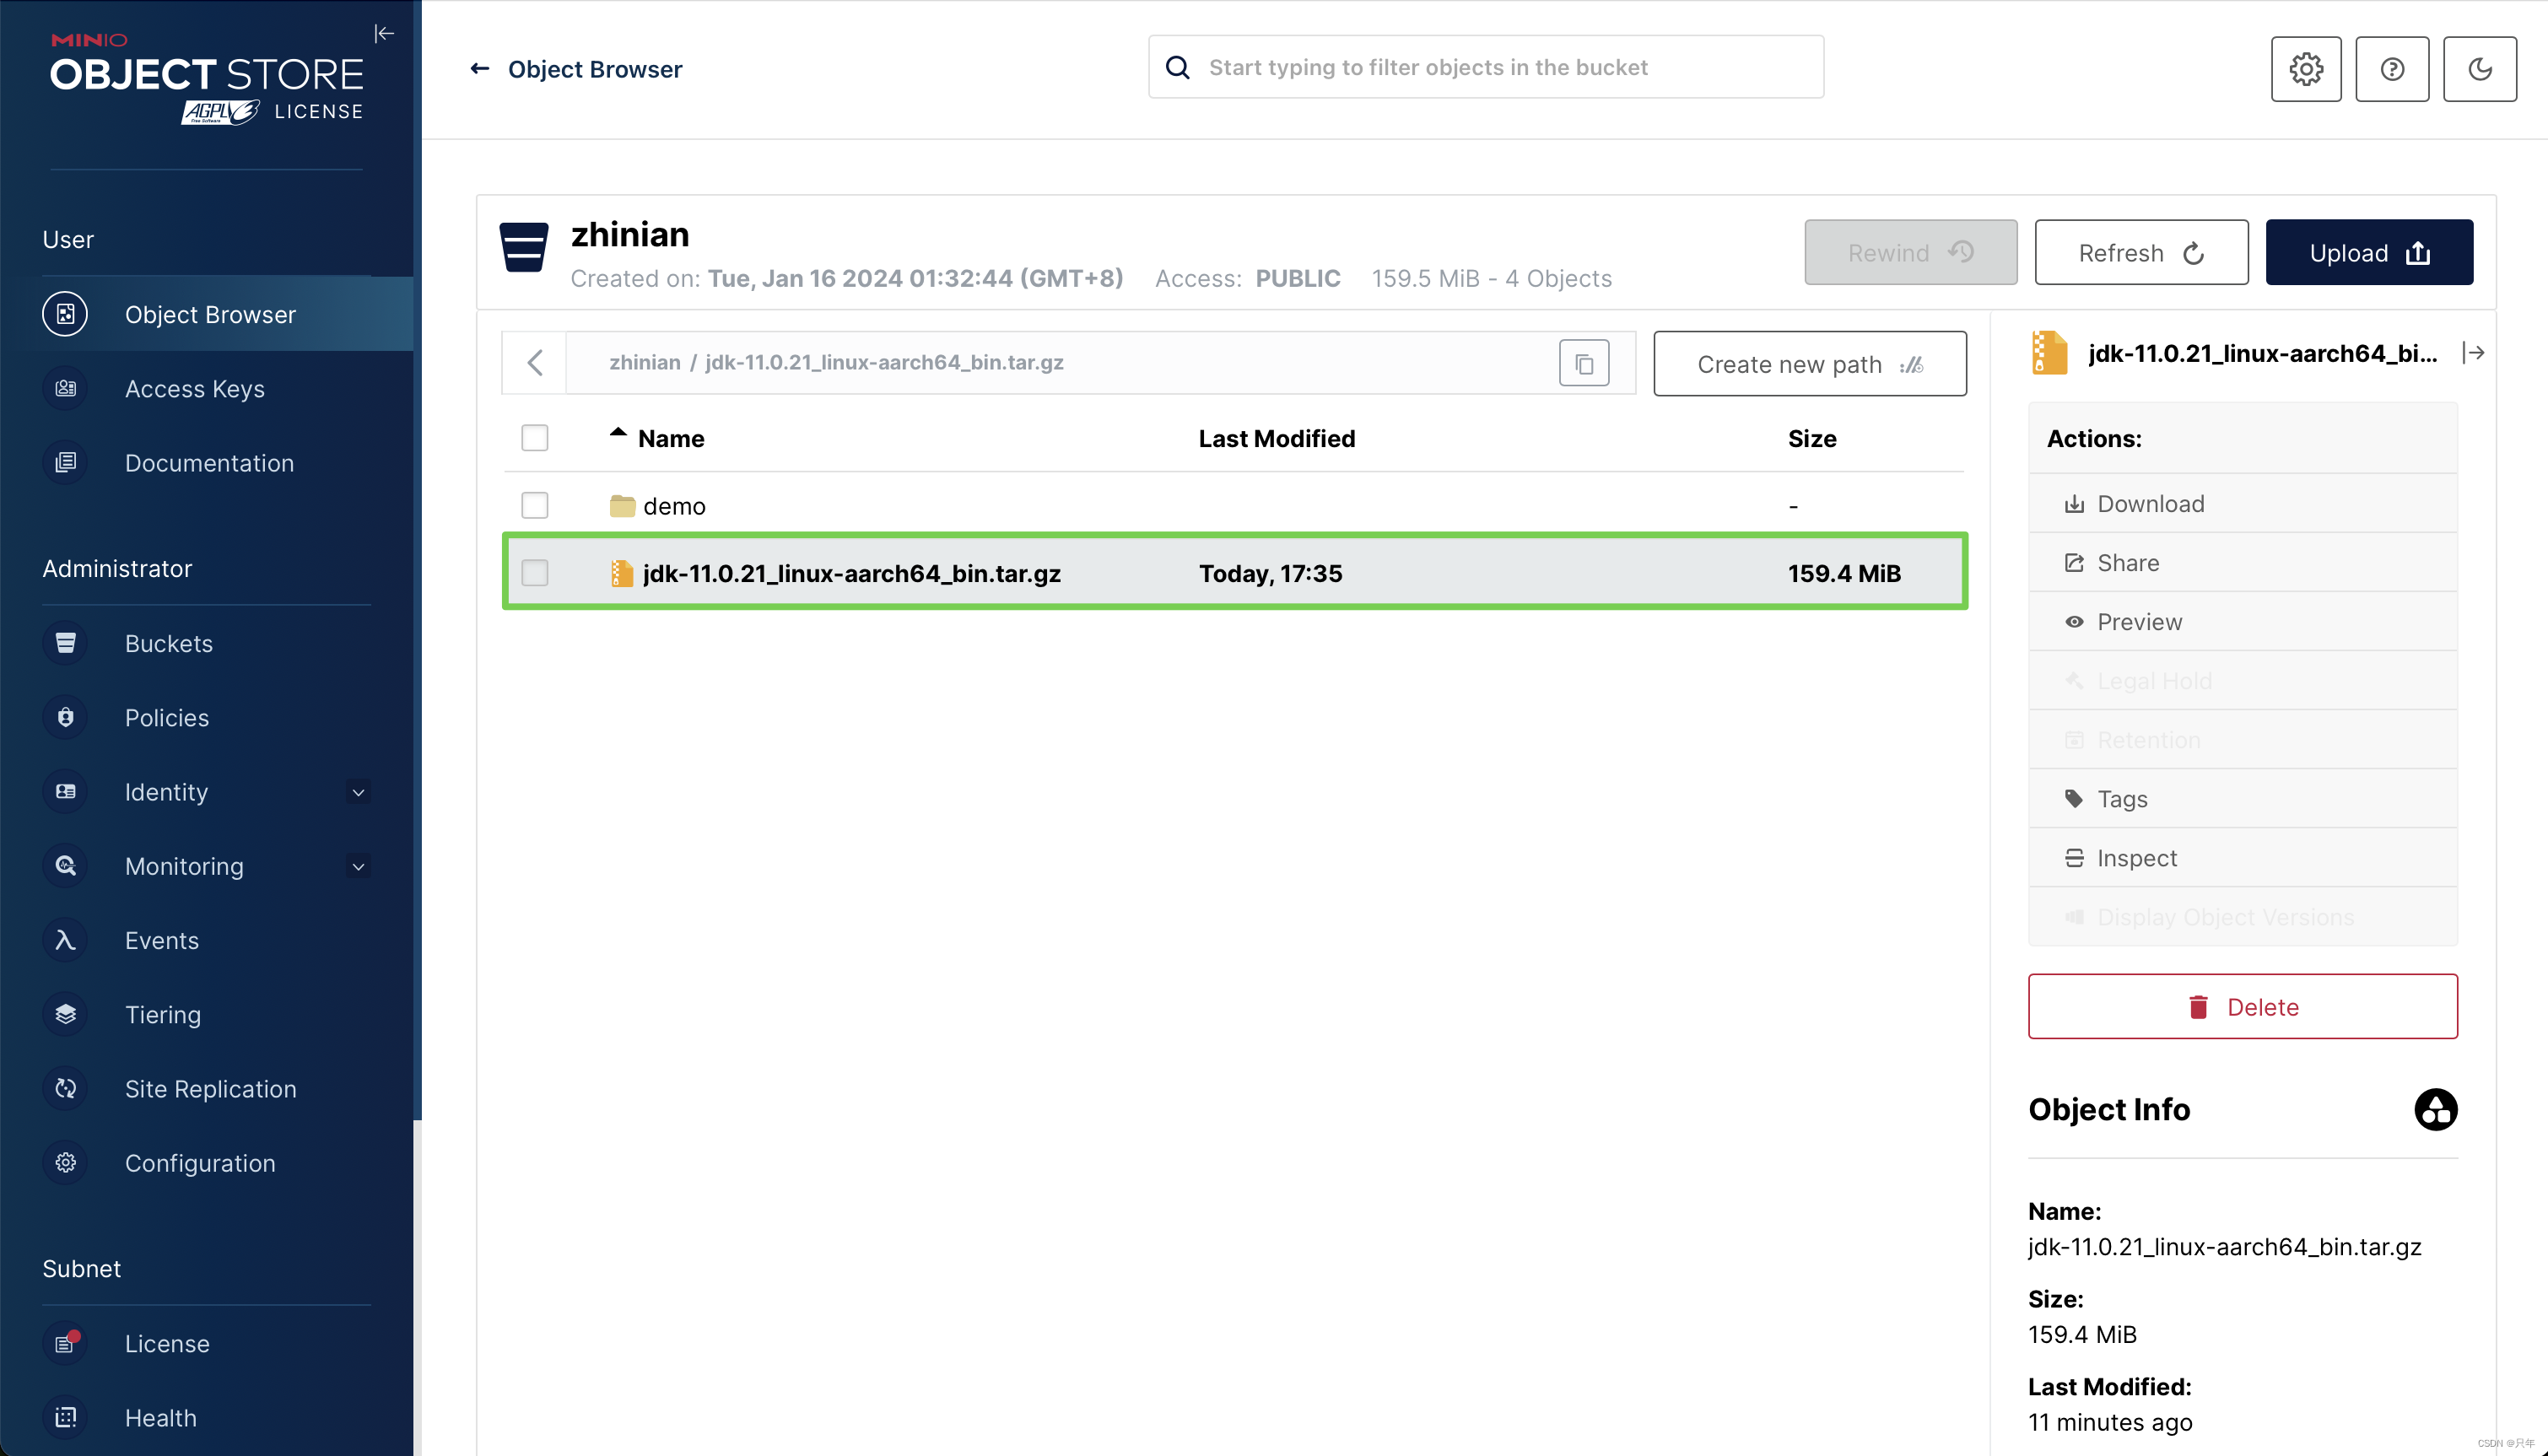The width and height of the screenshot is (2548, 1456).
Task: Click the Refresh button
Action: [2141, 252]
